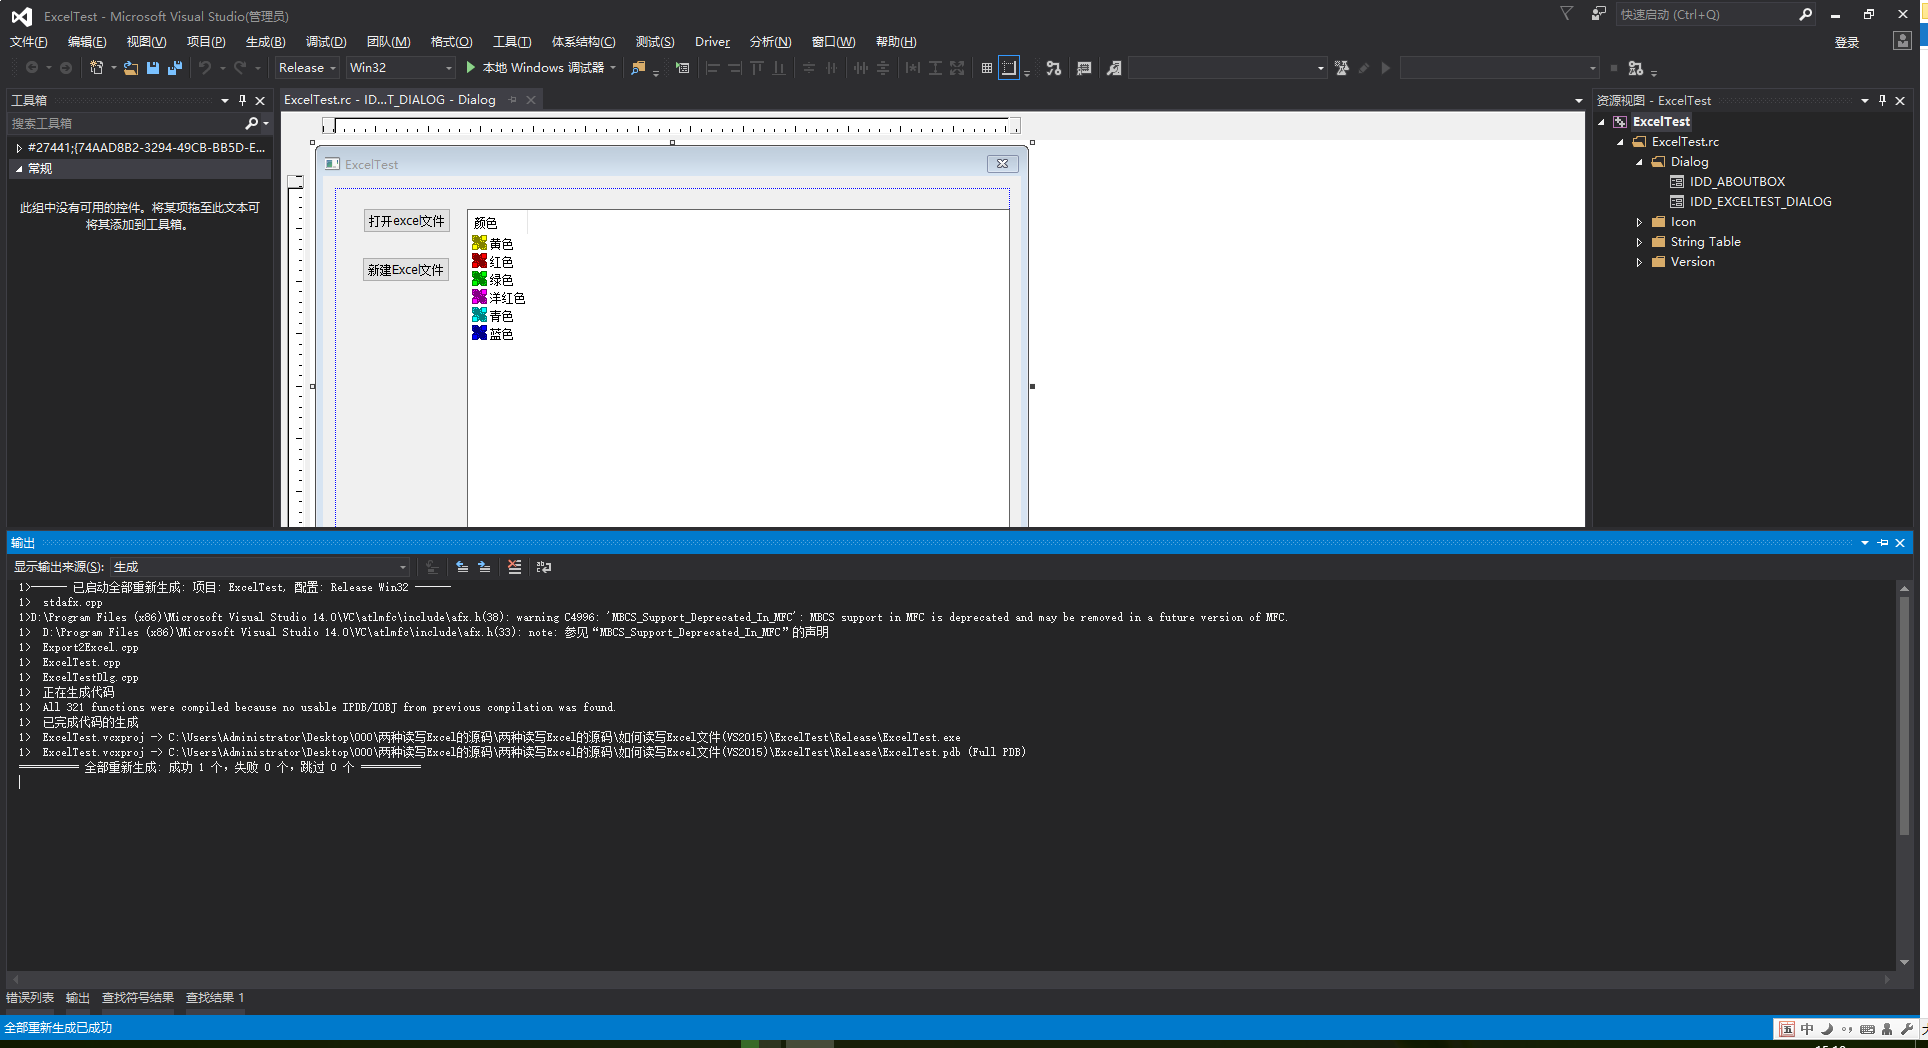The height and width of the screenshot is (1048, 1928).
Task: Open the 生成(B) build menu
Action: [265, 41]
